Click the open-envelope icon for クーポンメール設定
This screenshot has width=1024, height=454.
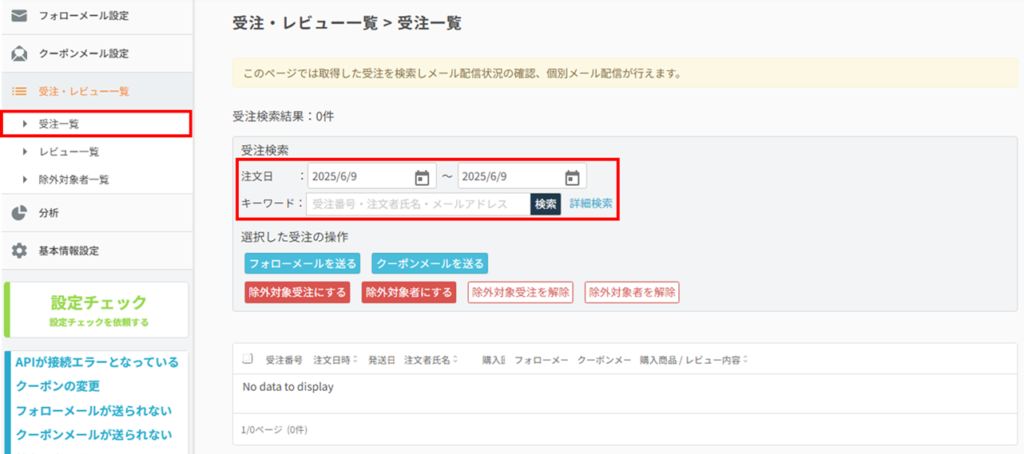tap(19, 54)
